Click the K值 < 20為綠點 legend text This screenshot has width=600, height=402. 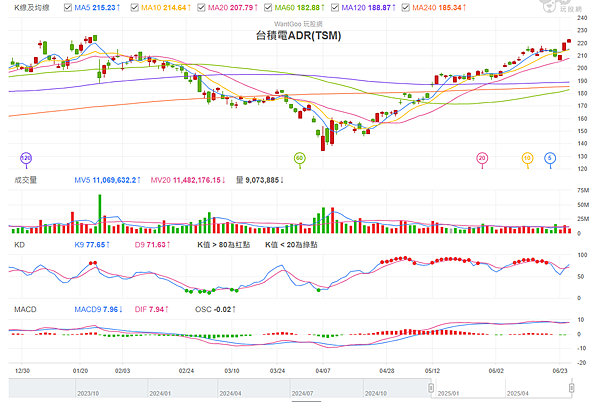pos(291,245)
